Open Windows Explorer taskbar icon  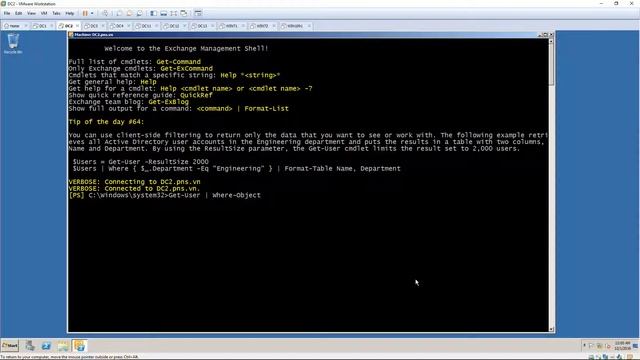point(63,346)
